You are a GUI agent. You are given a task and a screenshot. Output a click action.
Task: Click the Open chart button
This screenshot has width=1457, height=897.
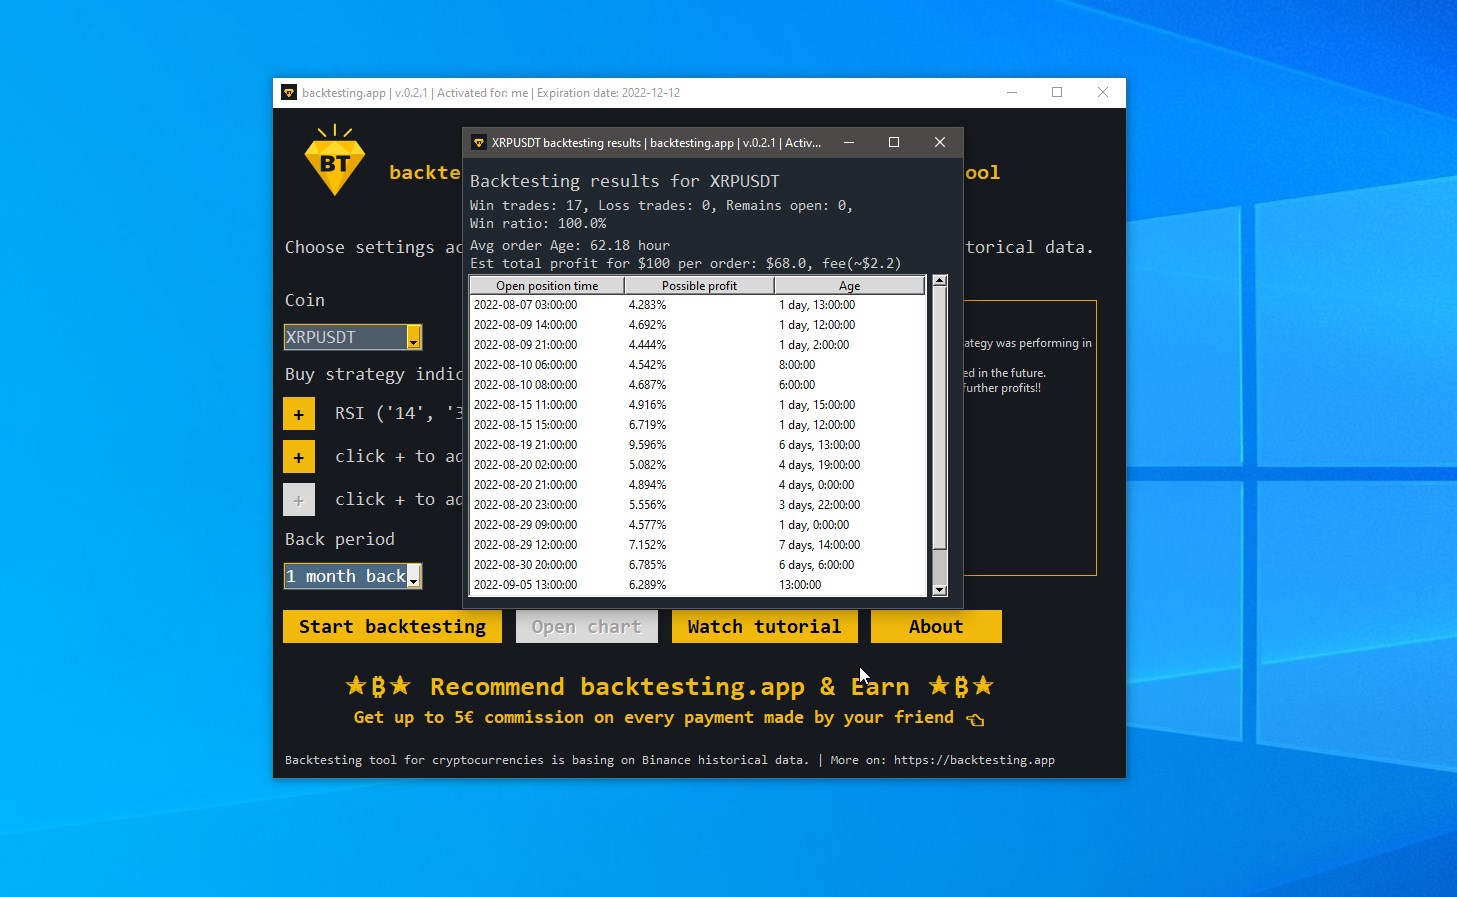coord(586,627)
